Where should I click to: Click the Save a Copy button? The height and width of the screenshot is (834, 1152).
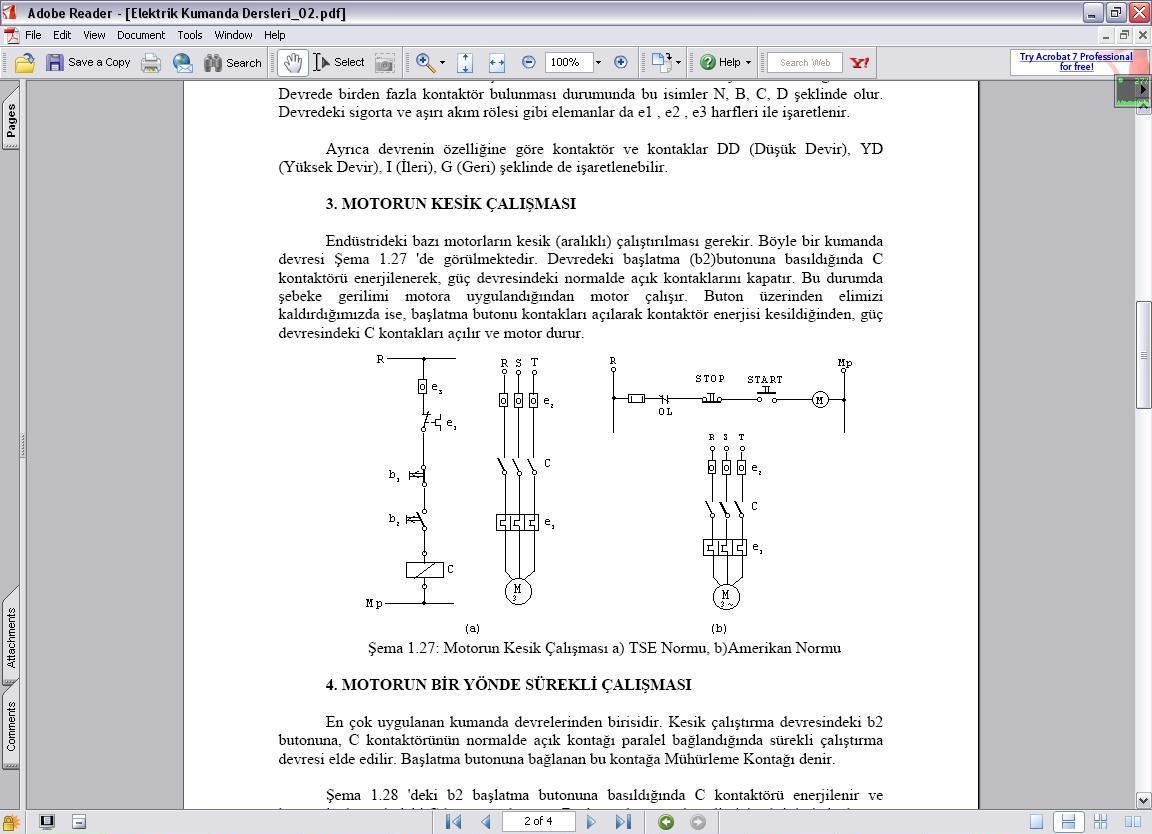(88, 62)
